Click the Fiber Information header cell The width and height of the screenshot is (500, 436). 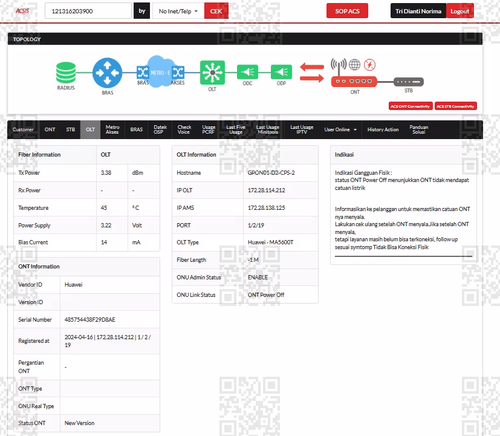55,155
